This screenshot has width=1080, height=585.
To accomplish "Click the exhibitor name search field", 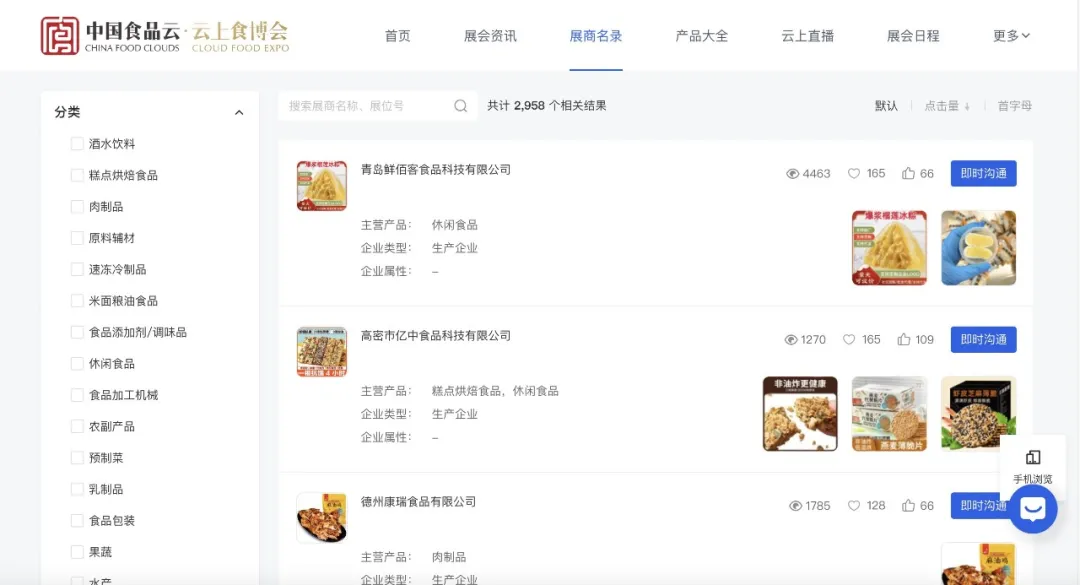I will point(365,106).
